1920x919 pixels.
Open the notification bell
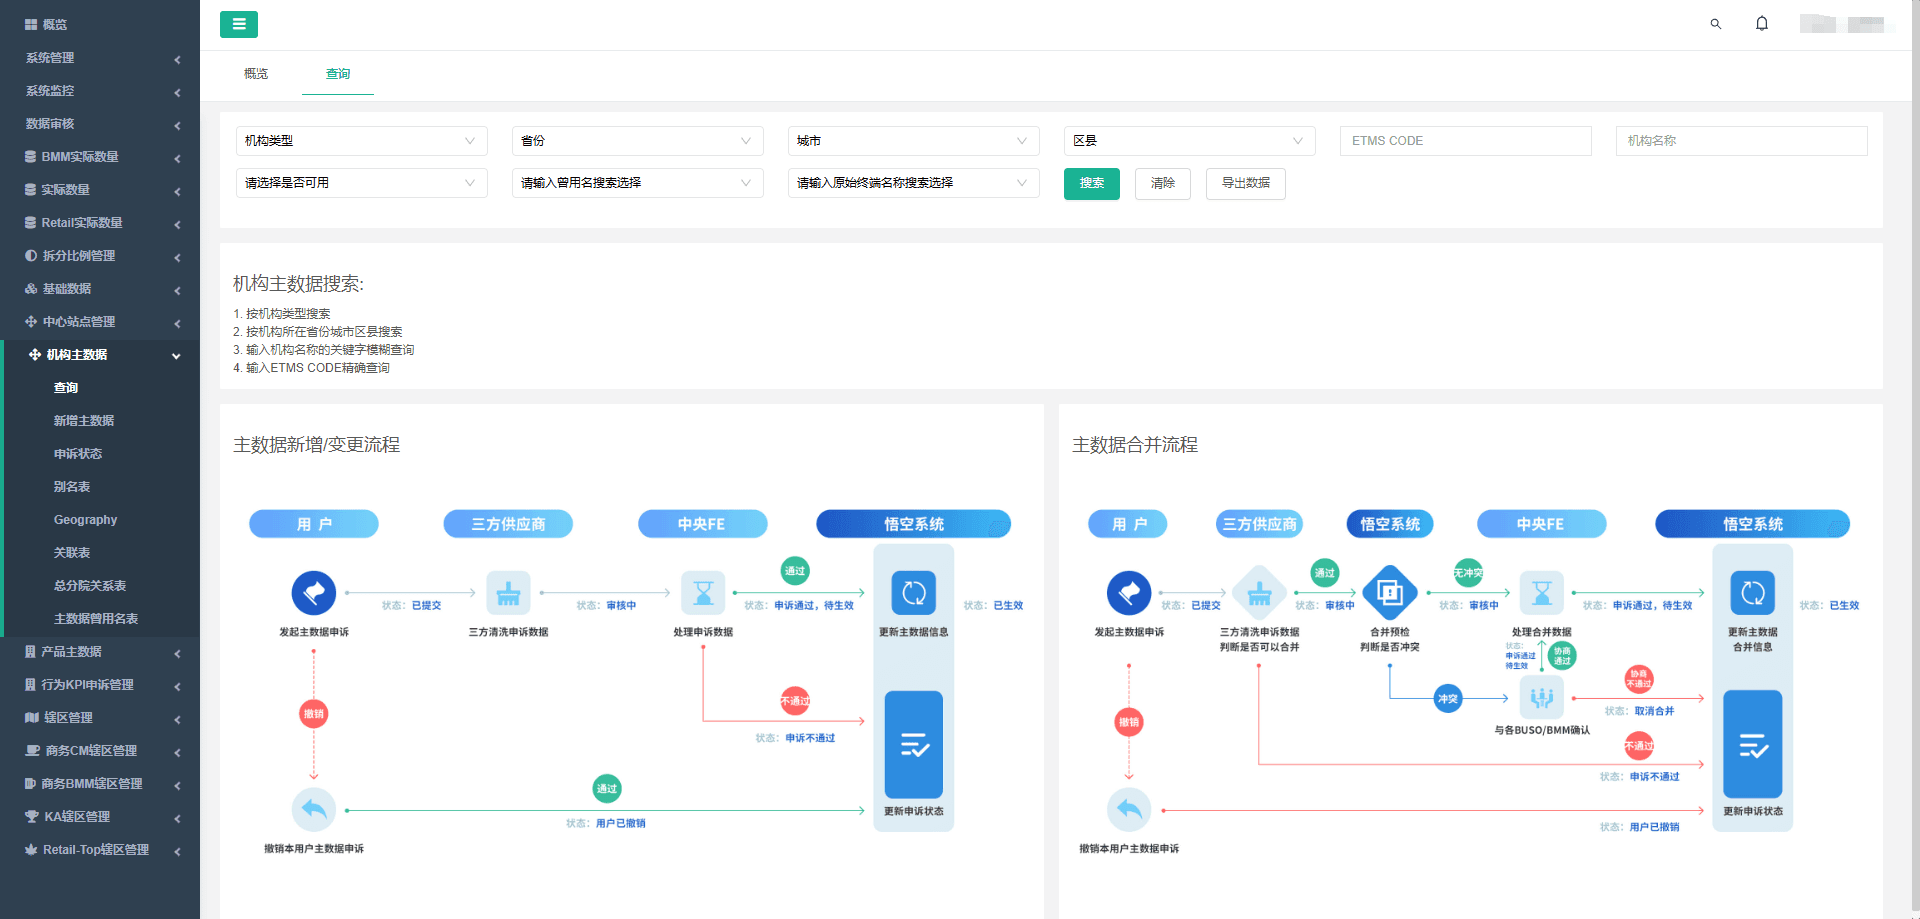click(1761, 23)
